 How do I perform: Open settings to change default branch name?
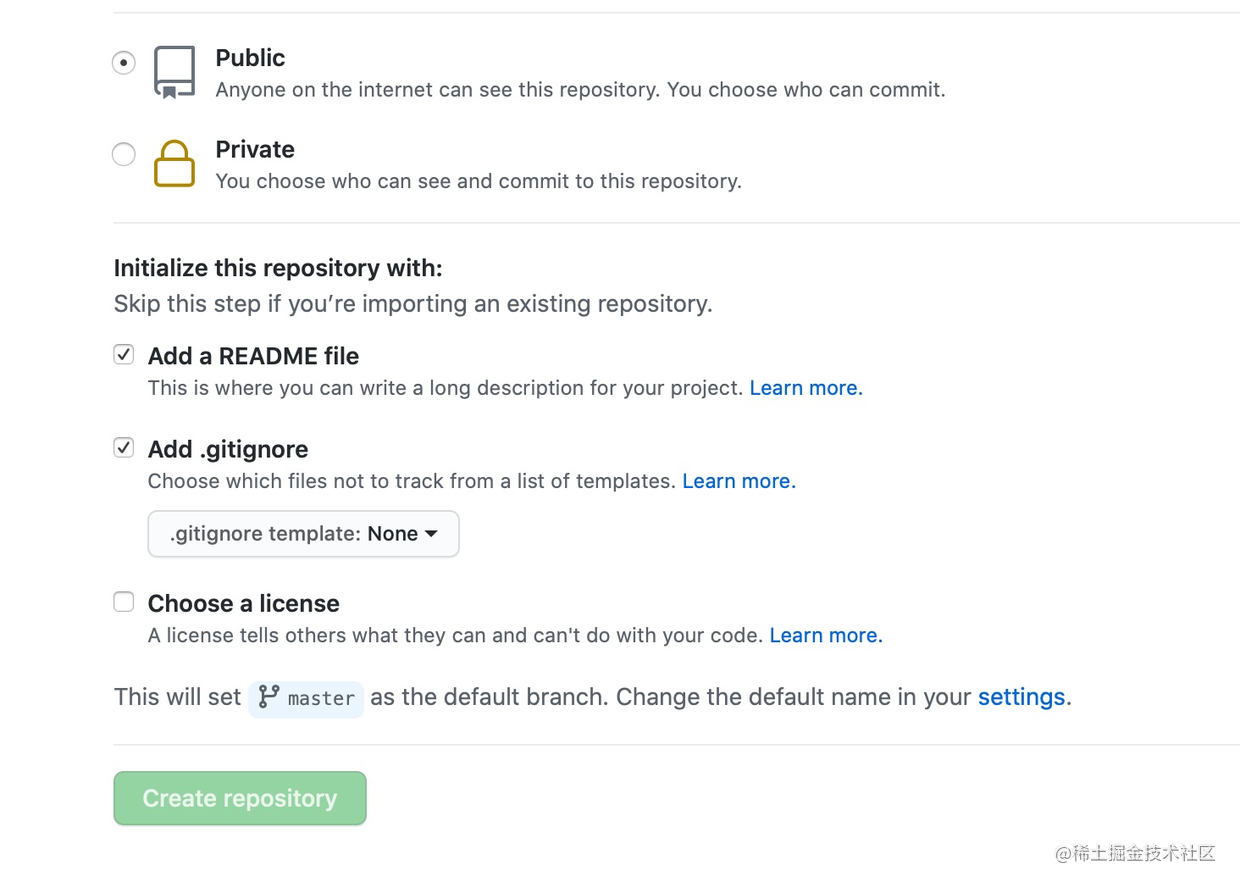(x=1021, y=697)
